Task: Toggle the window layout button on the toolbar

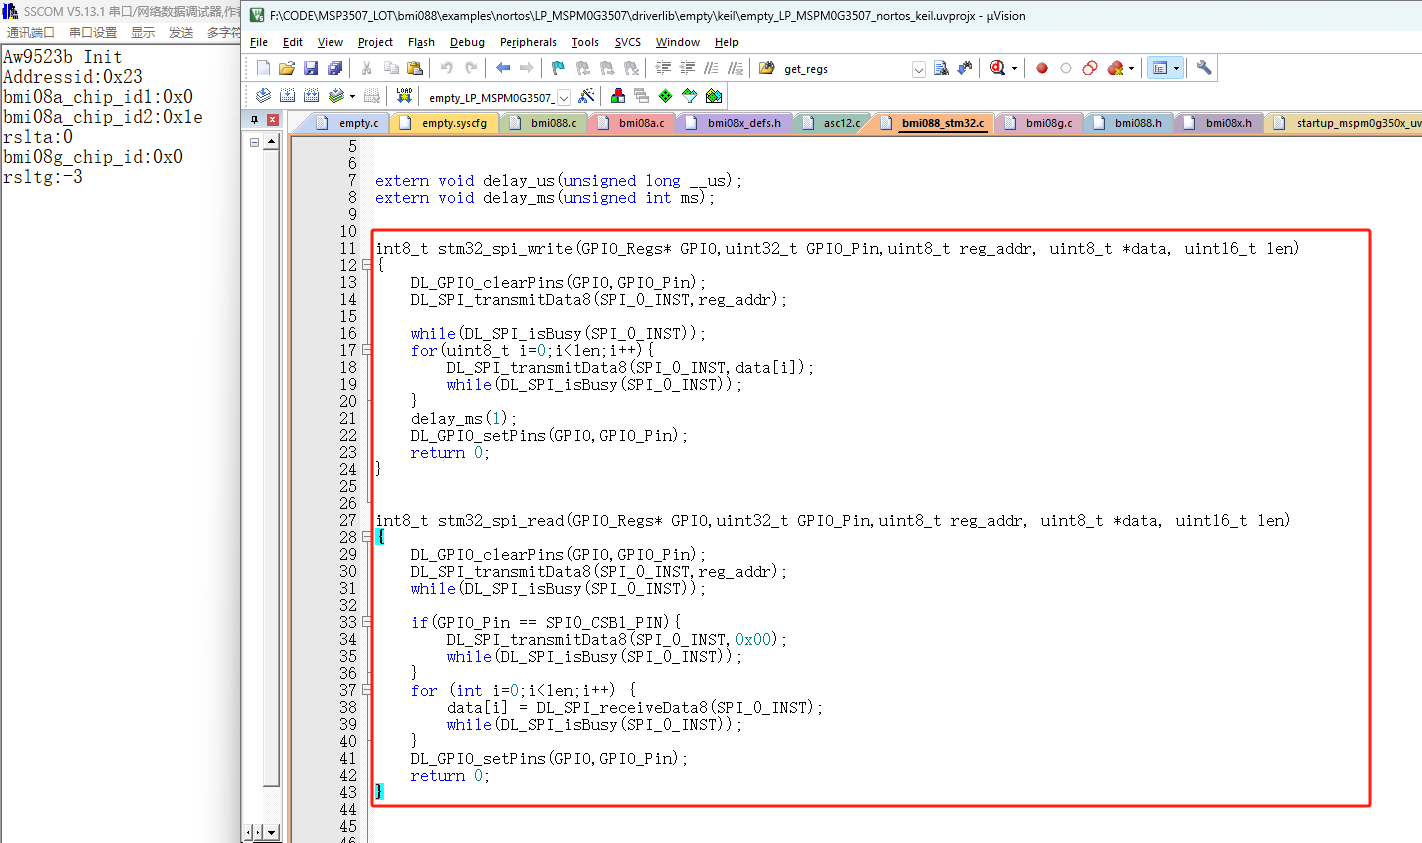Action: coord(1159,68)
